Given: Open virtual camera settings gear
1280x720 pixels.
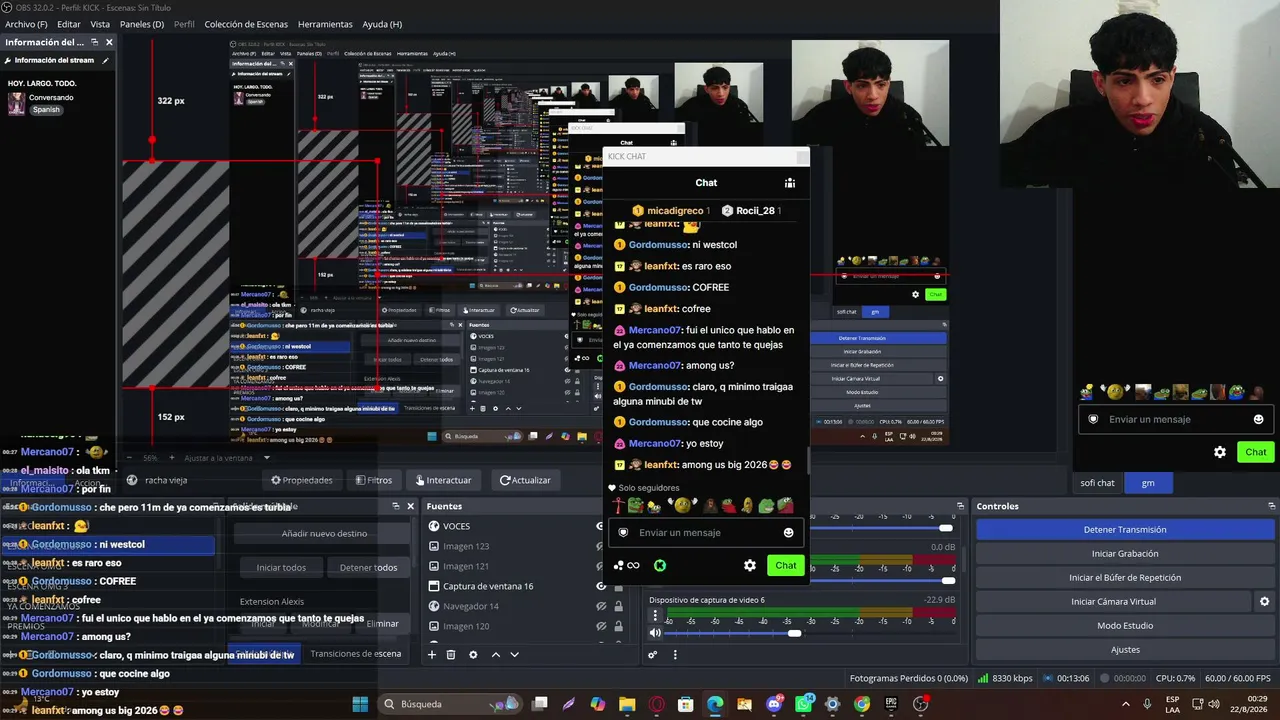Looking at the screenshot, I should click(x=1264, y=602).
